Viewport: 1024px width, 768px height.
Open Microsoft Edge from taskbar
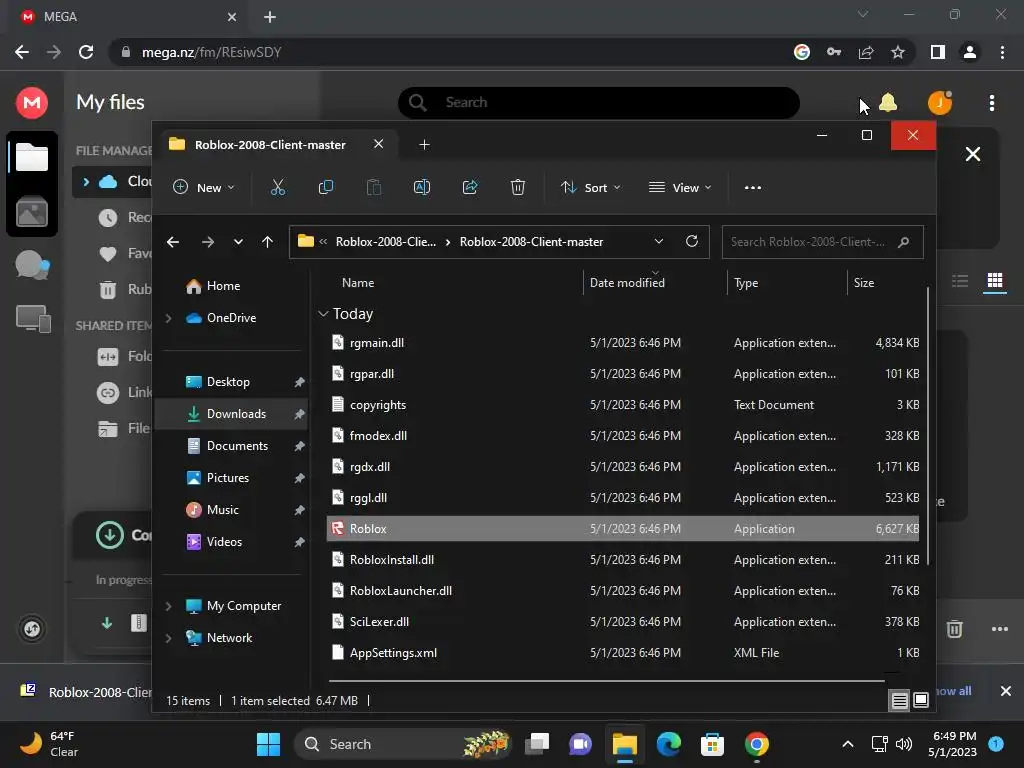(668, 744)
